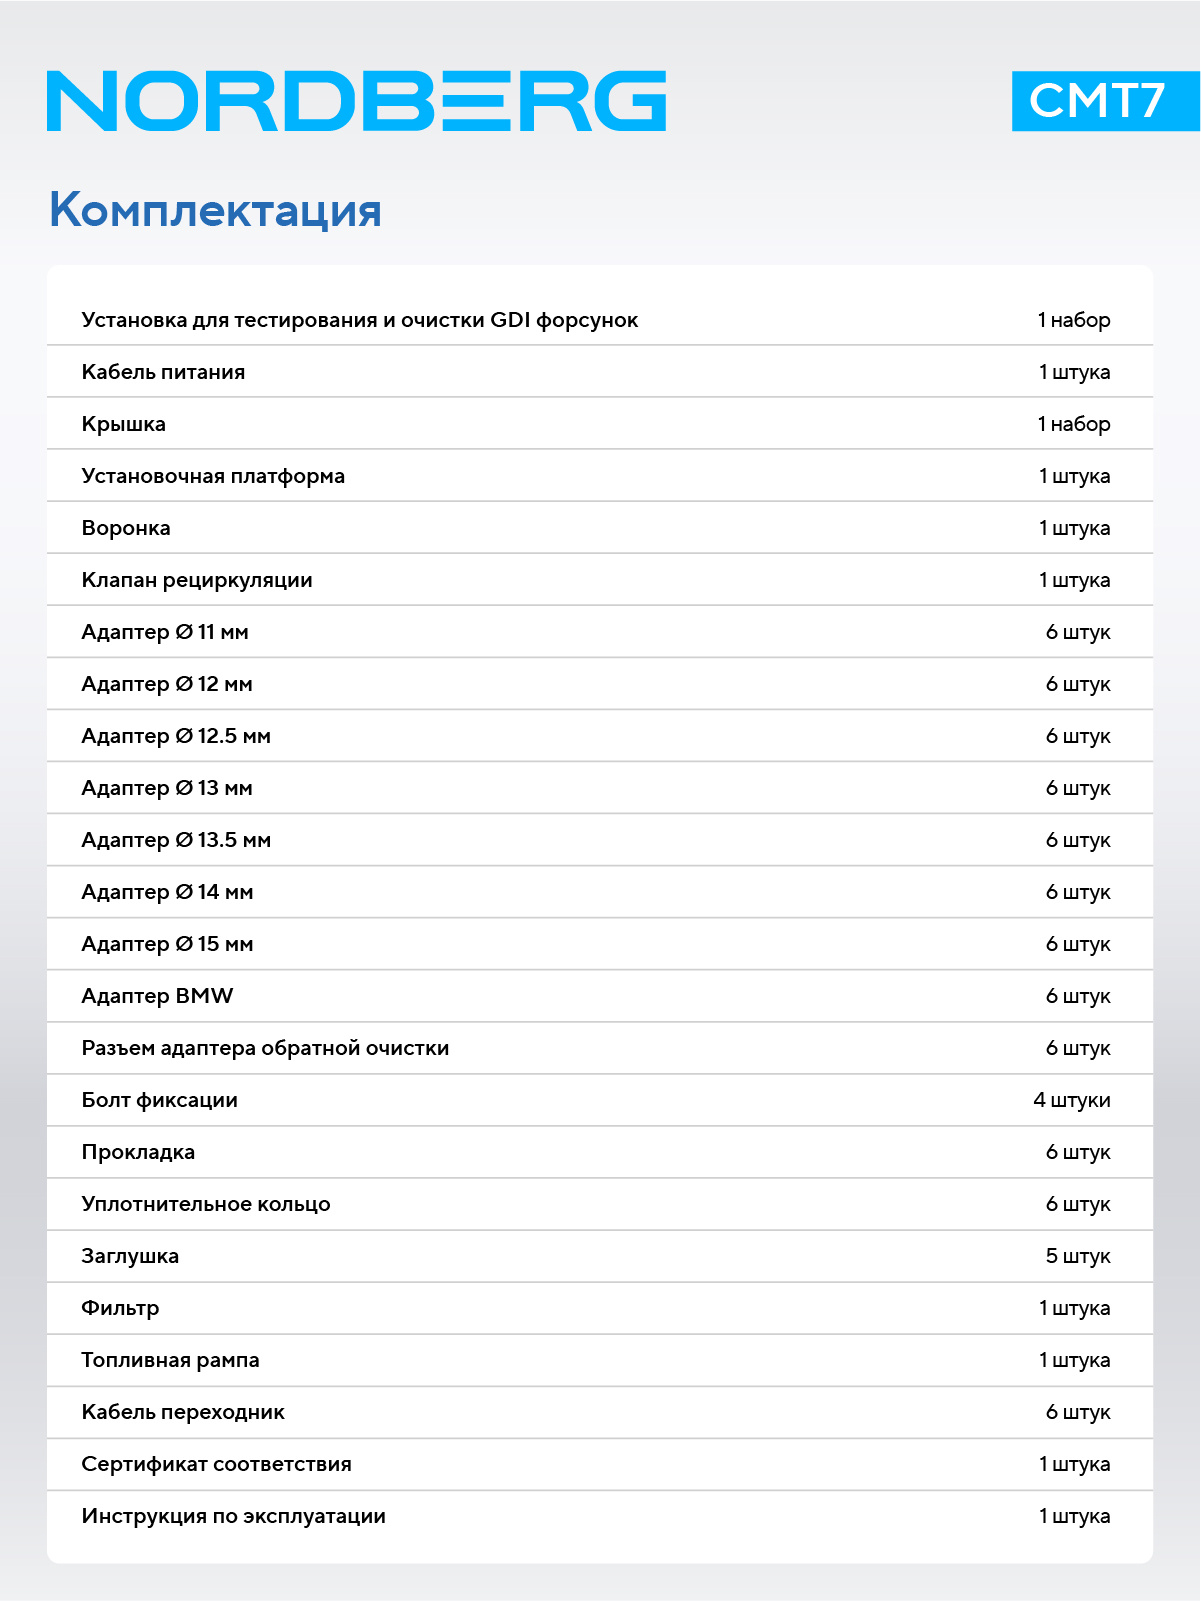Click the 4 штуки quantity for Болт фиксации
The image size is (1201, 1601).
pyautogui.click(x=1072, y=1100)
